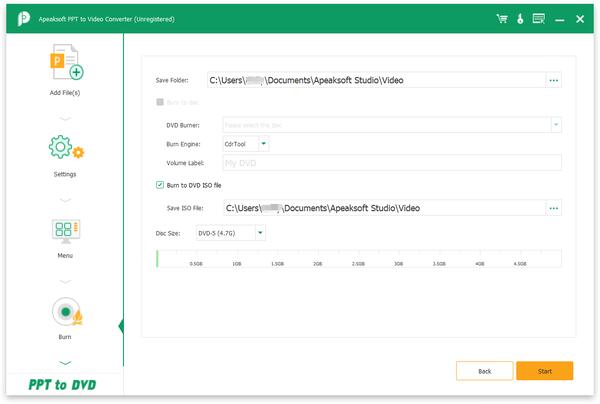
Task: Open the Burn Engine dropdown
Action: (x=264, y=144)
